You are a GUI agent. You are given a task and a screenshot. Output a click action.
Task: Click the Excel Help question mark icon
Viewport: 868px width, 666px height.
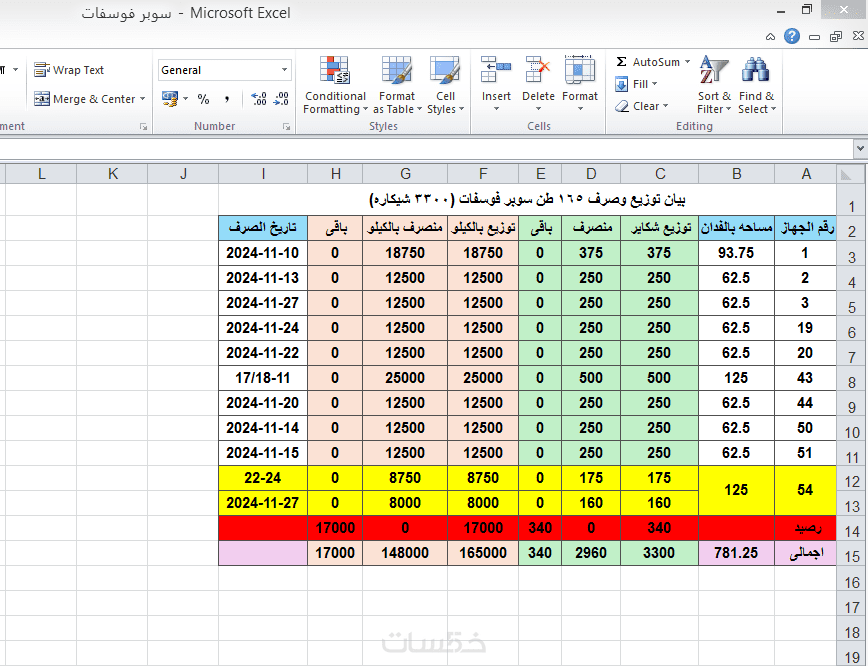(x=792, y=37)
